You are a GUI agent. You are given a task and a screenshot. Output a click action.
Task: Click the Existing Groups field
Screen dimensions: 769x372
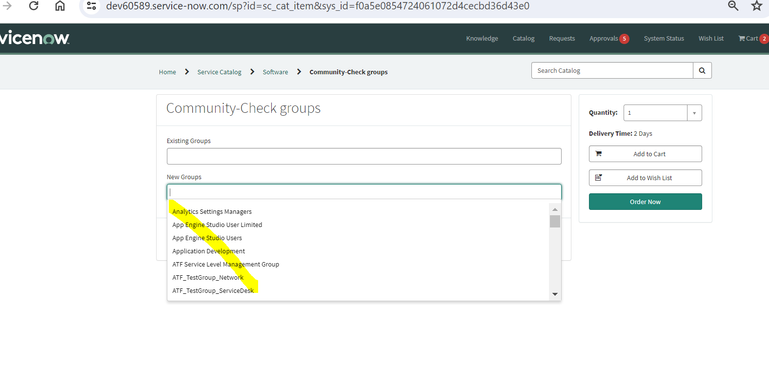click(x=364, y=156)
